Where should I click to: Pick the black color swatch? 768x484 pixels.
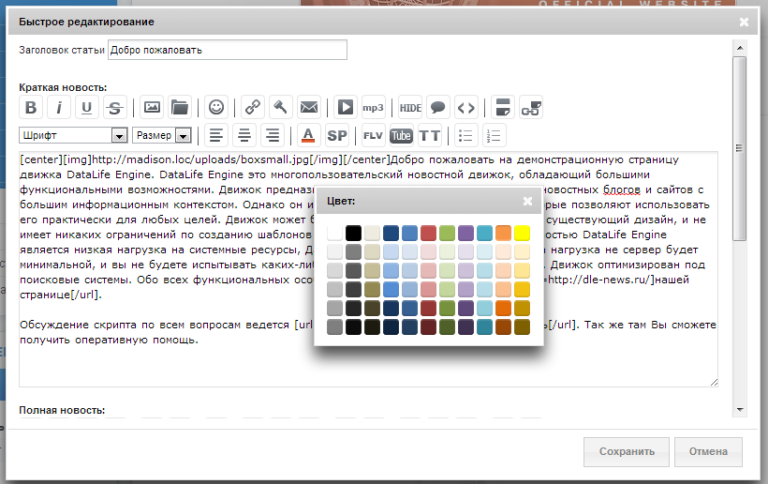(x=353, y=233)
